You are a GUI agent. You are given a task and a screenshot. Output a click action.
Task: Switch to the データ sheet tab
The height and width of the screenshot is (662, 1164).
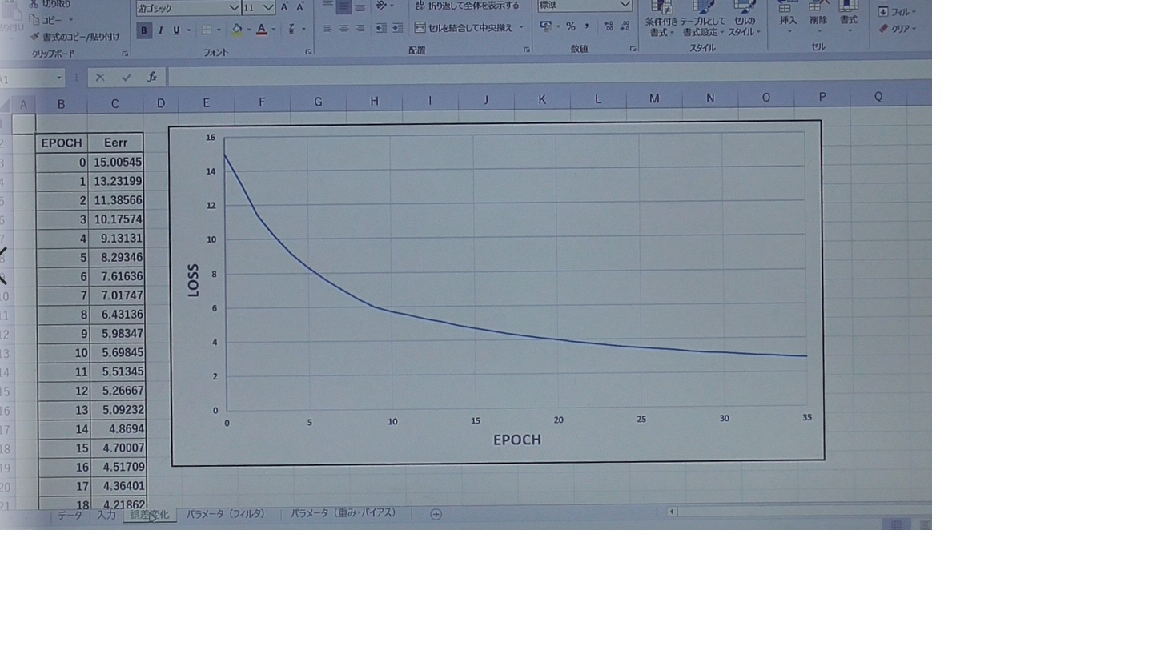(x=69, y=515)
